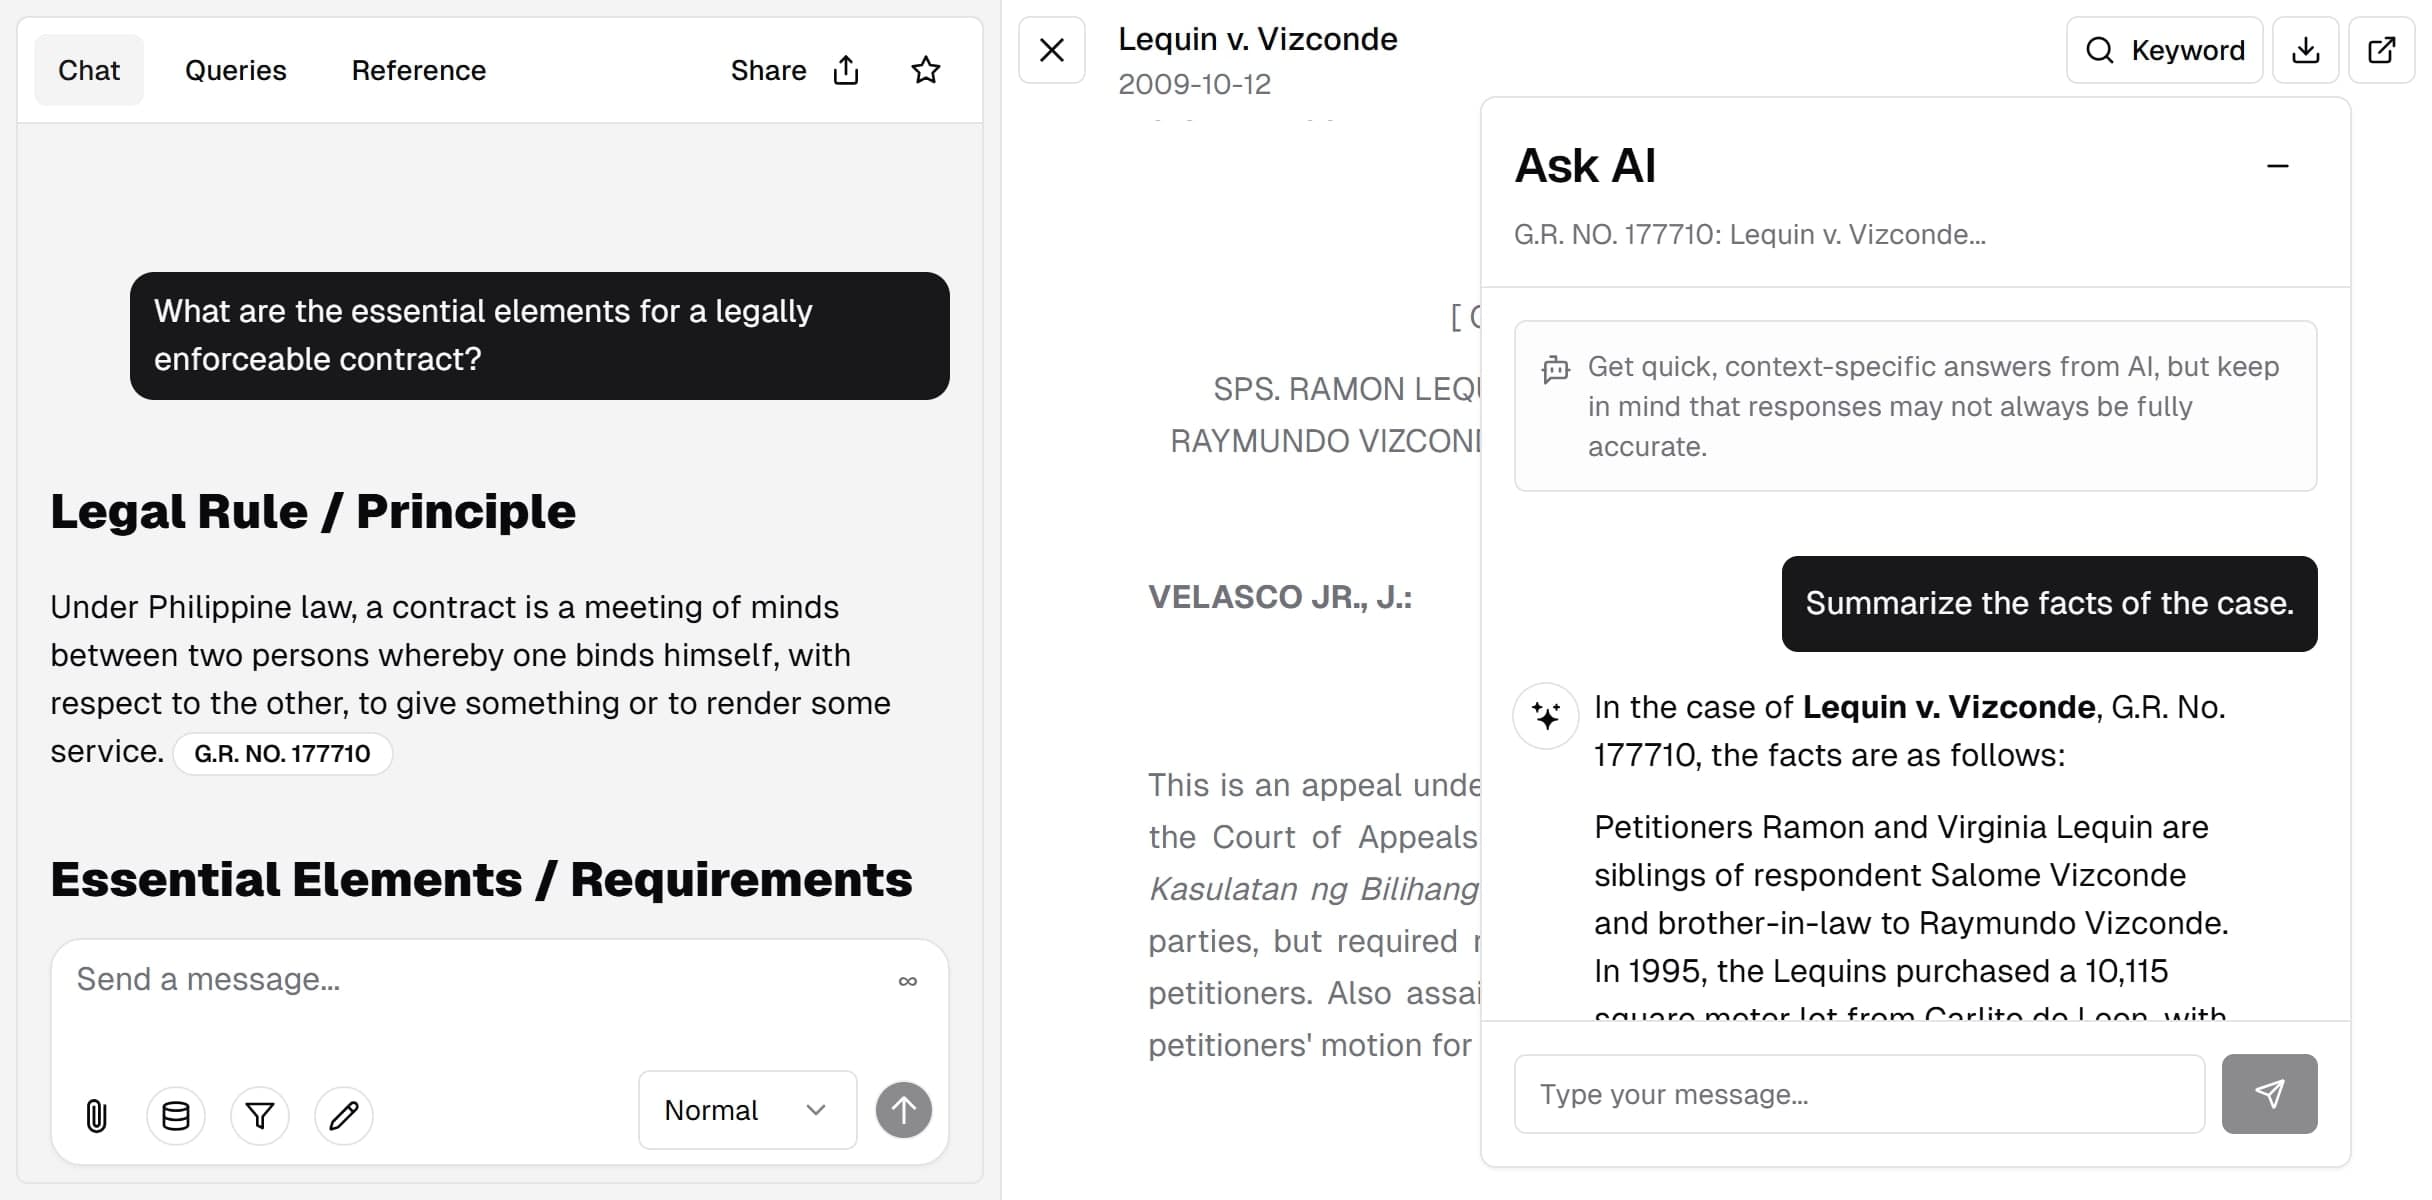Click the paperclip attach file icon
2432x1200 pixels.
[x=96, y=1114]
